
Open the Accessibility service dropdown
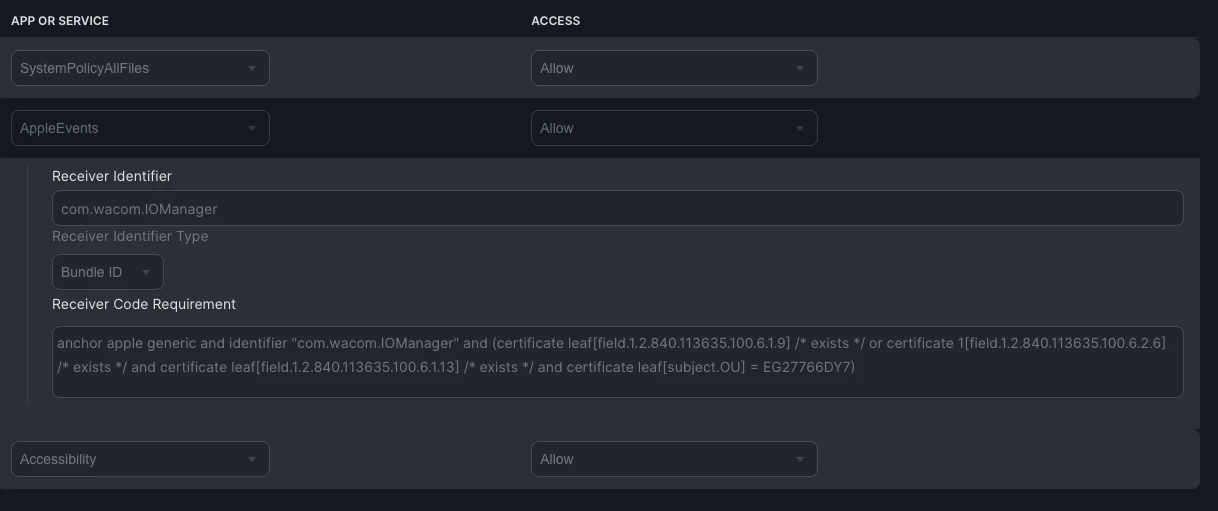[x=140, y=459]
